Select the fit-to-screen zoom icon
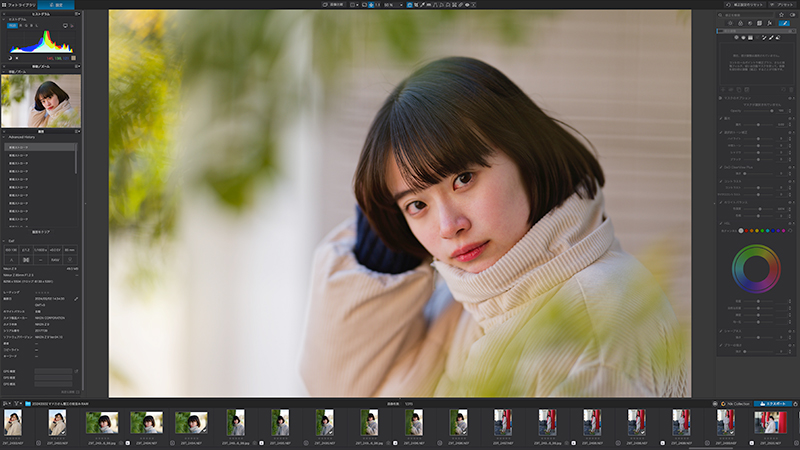 coord(371,5)
